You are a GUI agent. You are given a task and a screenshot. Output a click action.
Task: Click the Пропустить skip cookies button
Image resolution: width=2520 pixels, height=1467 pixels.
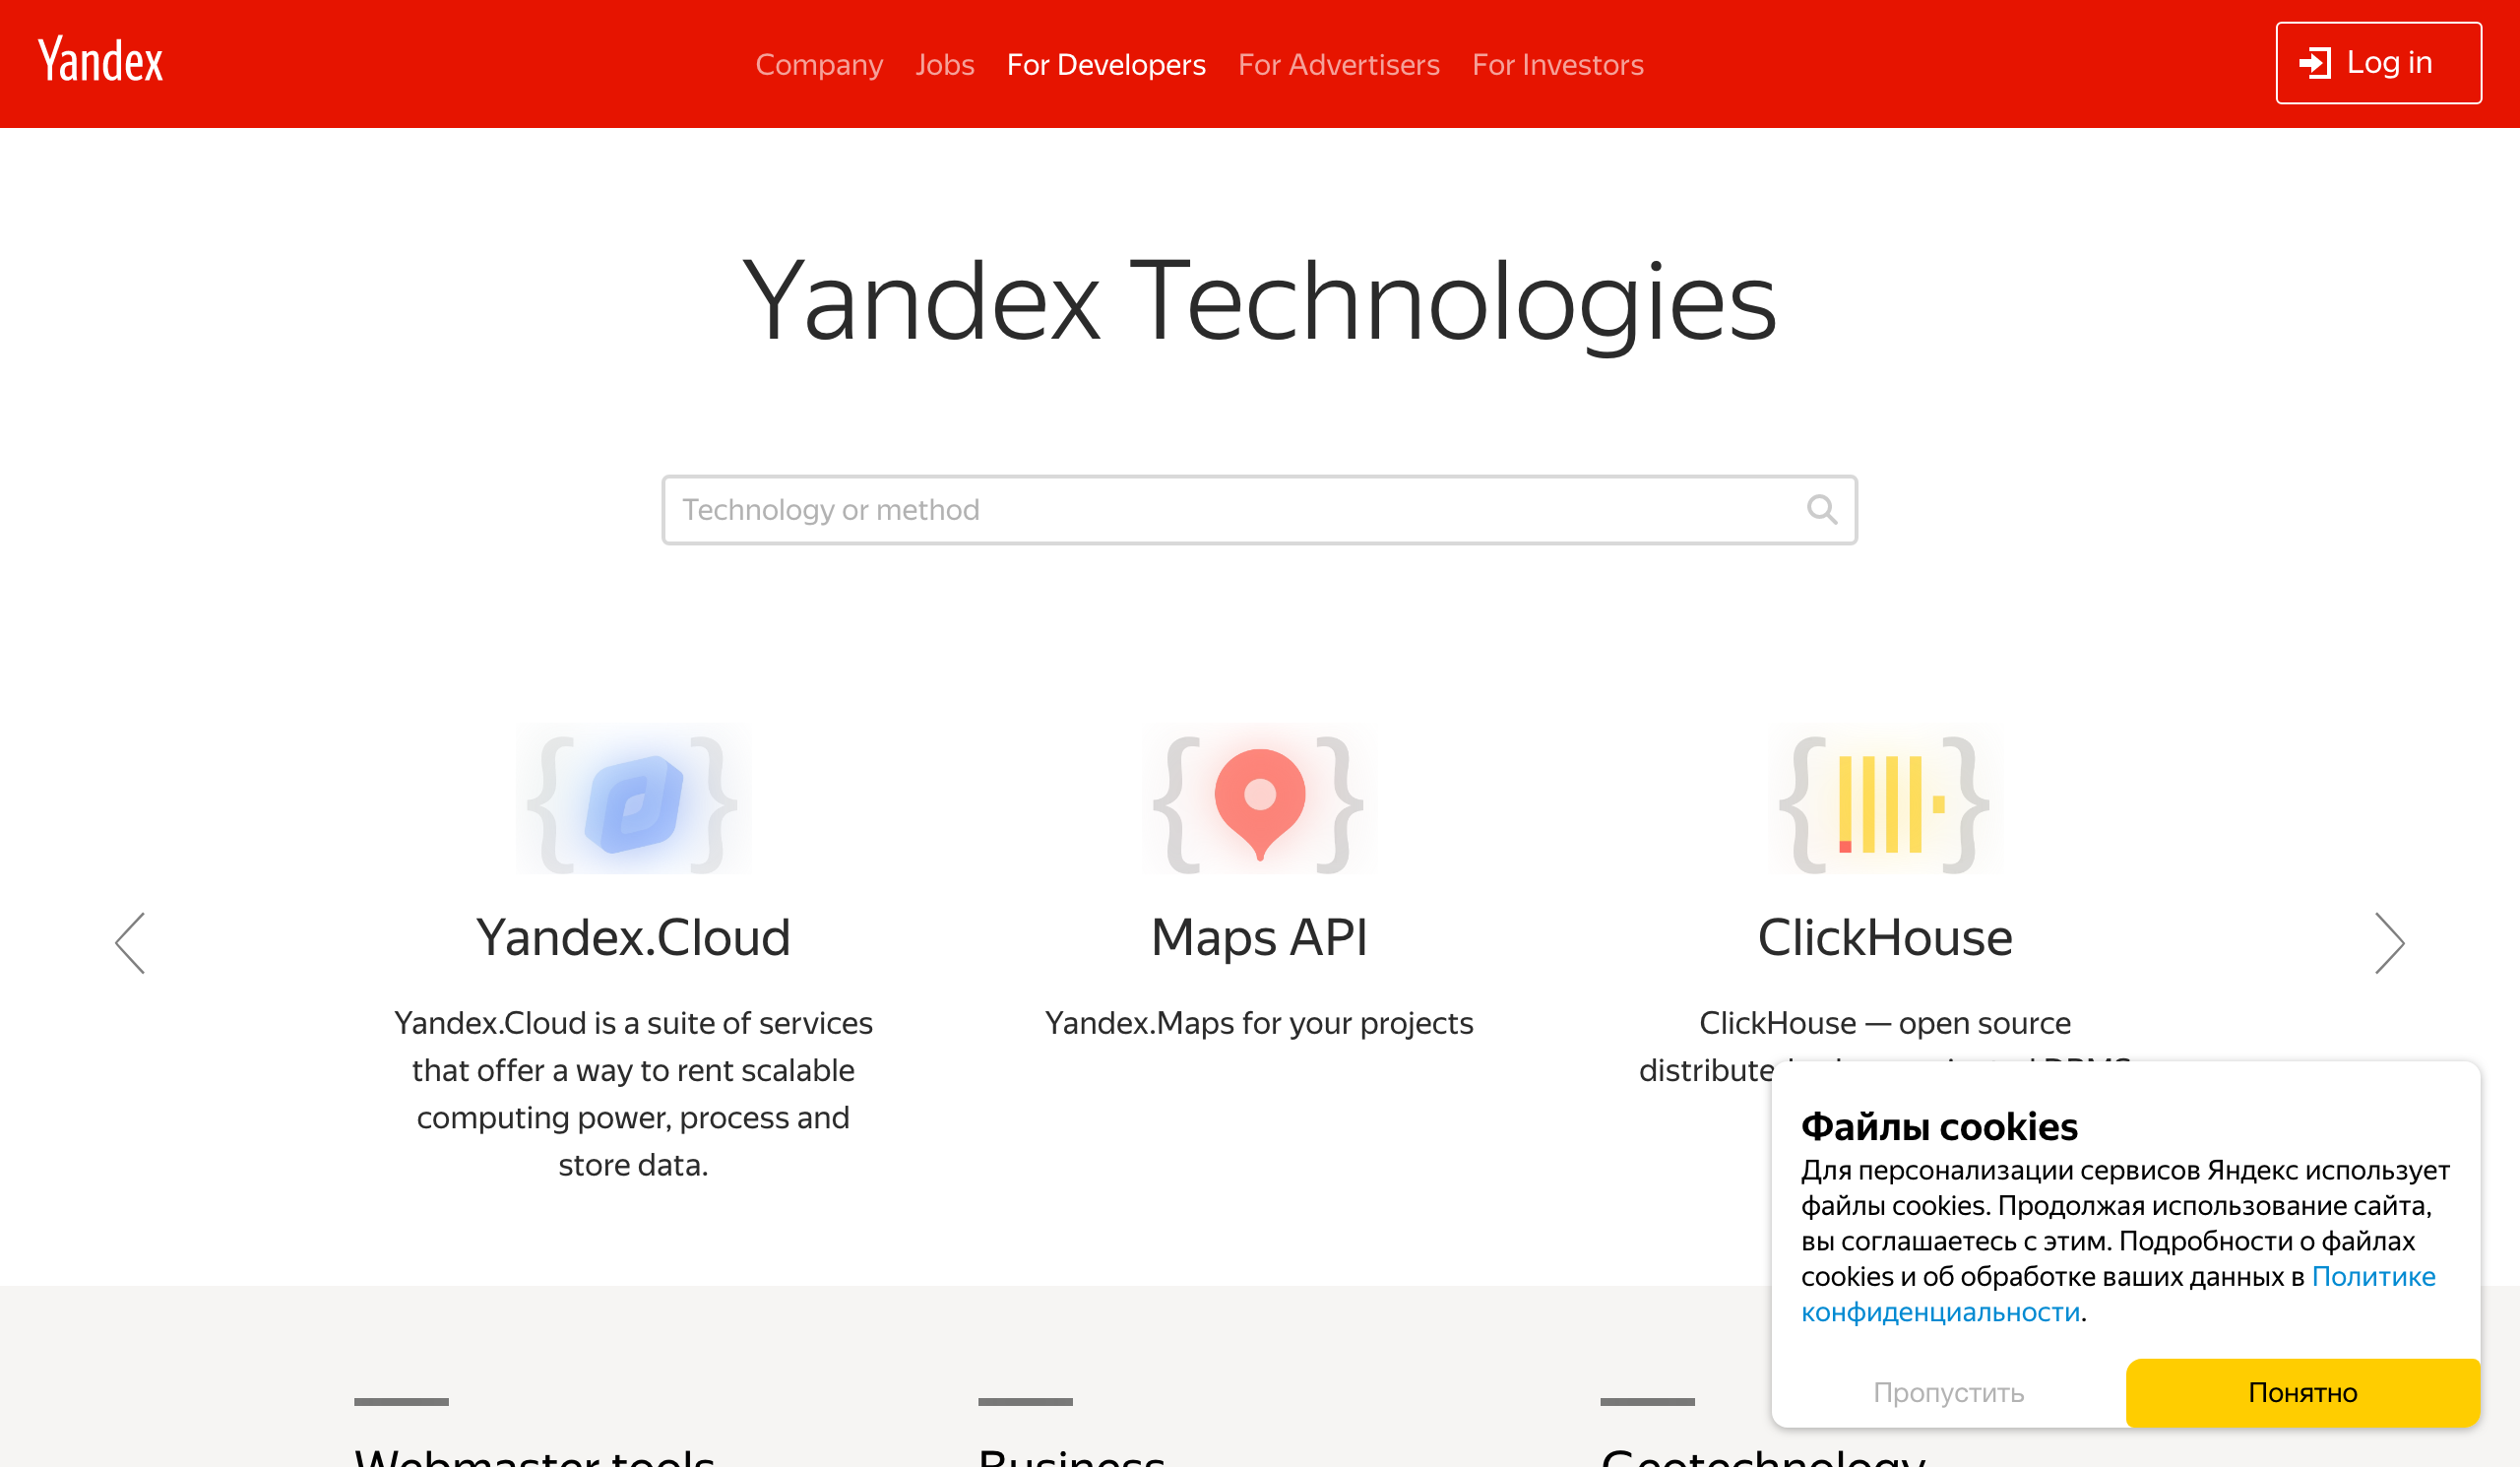click(1949, 1392)
